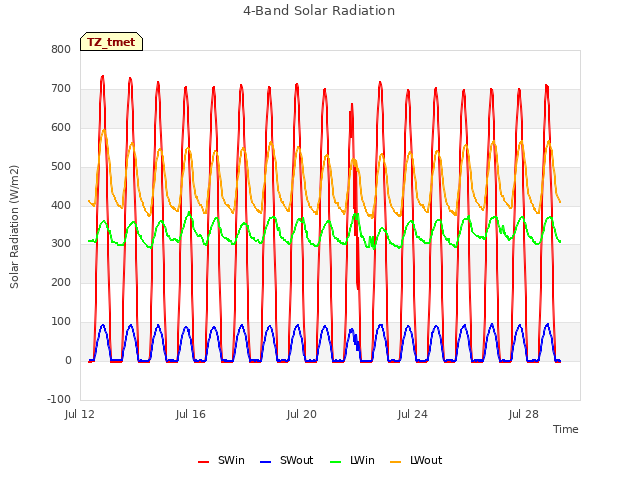
Task: Toggle the LWin series legend entry
Action: pyautogui.click(x=352, y=460)
